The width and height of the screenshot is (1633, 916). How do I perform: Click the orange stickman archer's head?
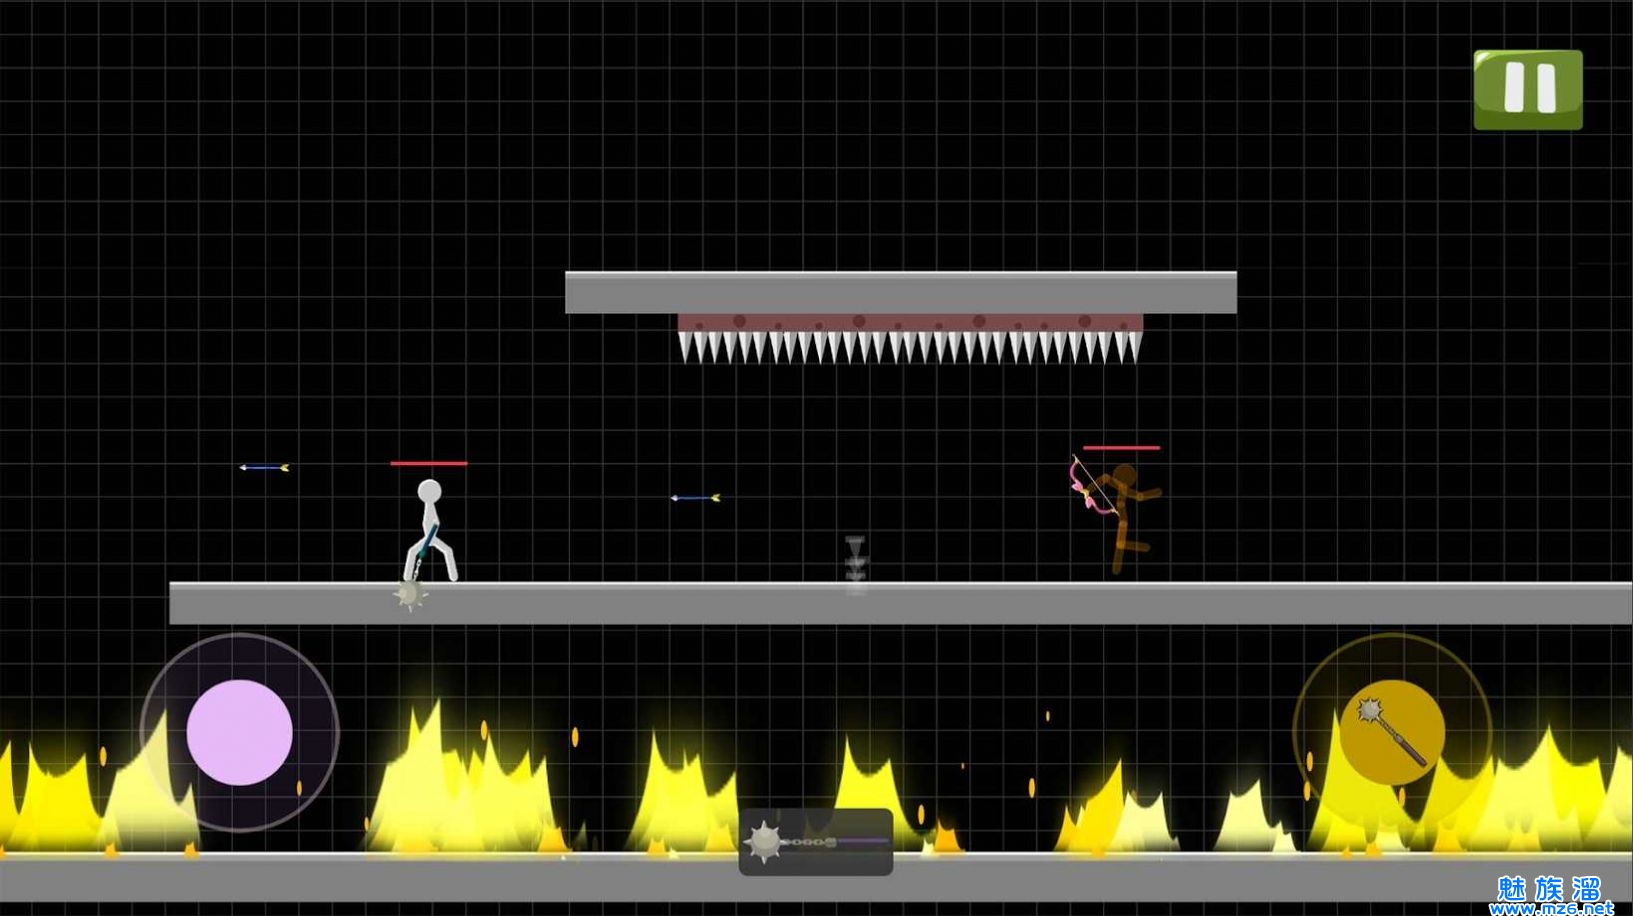[x=1125, y=476]
